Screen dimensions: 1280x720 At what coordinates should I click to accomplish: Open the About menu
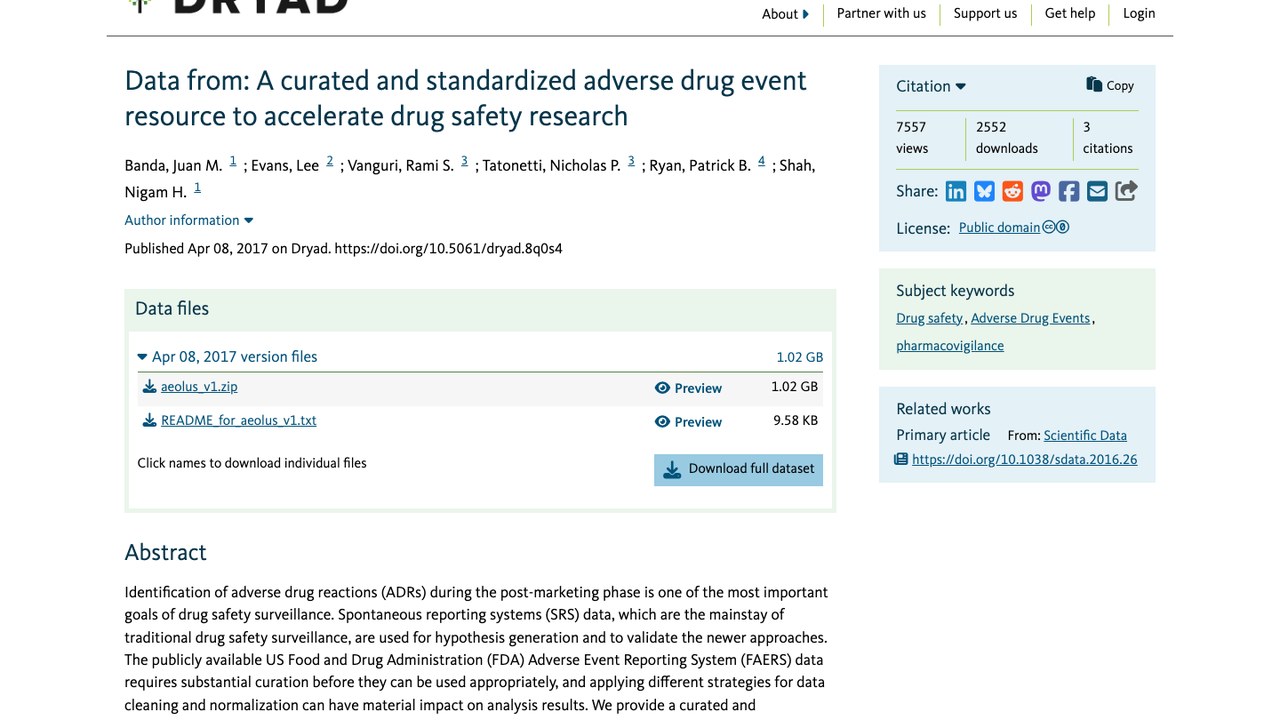(785, 14)
